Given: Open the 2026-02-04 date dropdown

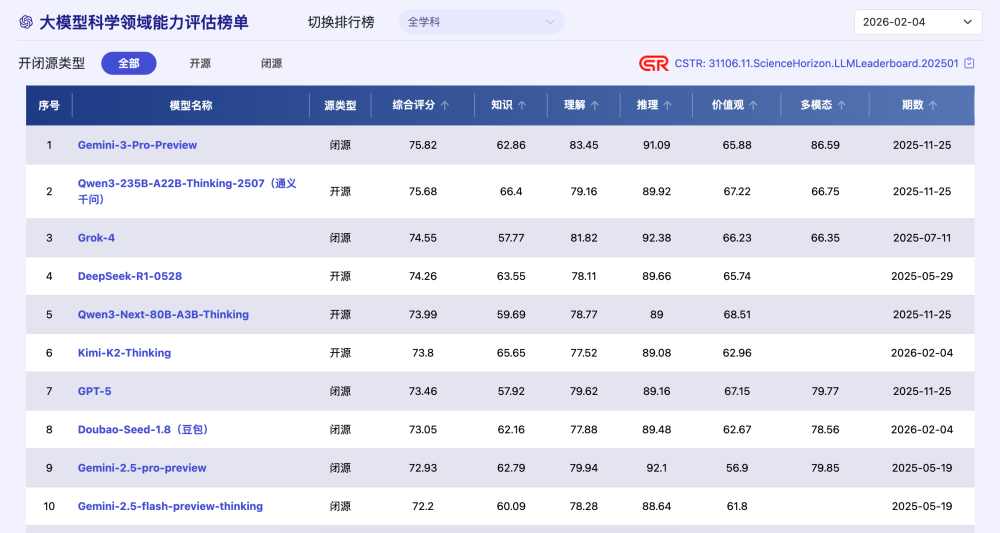Looking at the screenshot, I should pyautogui.click(x=918, y=22).
